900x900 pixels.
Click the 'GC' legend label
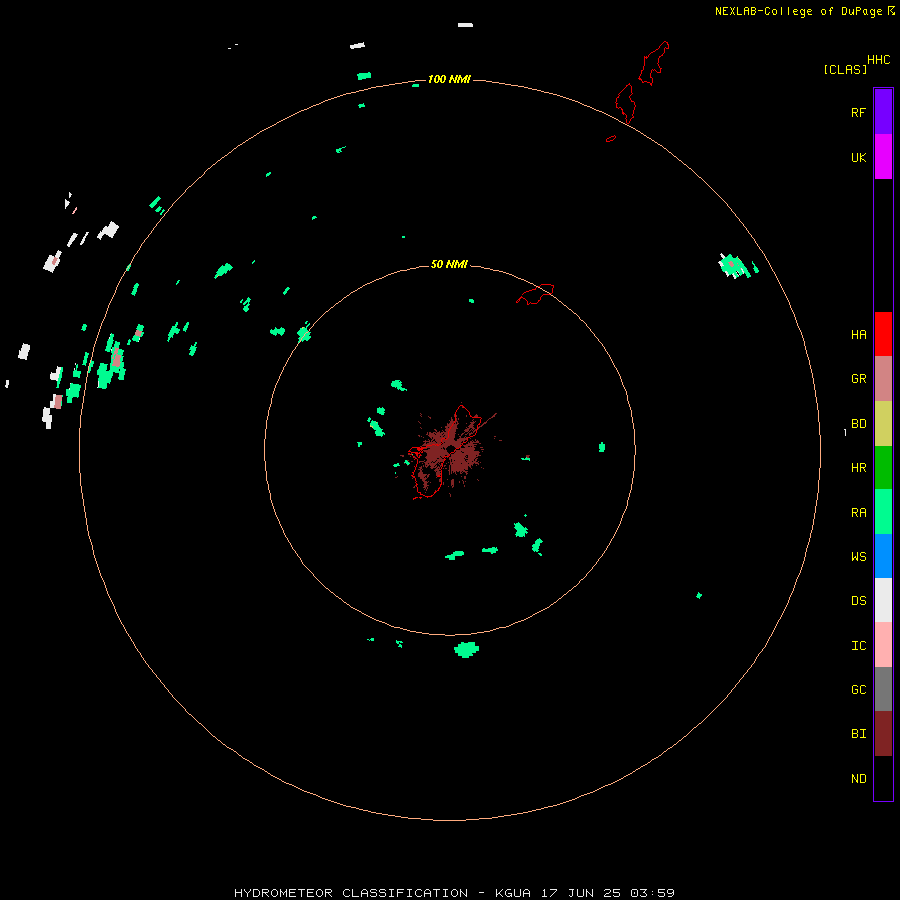(859, 690)
